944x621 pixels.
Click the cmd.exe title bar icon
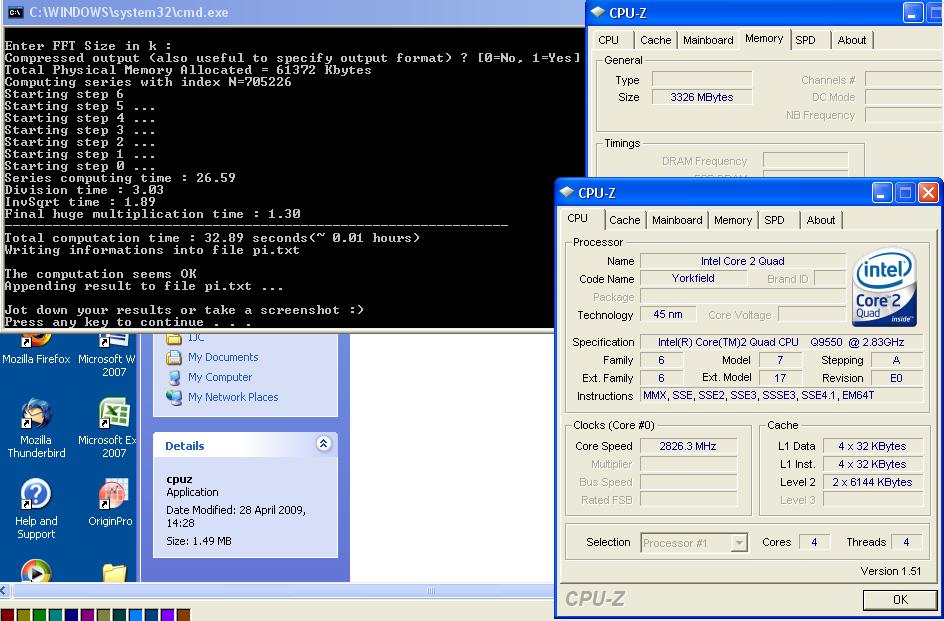(x=16, y=12)
